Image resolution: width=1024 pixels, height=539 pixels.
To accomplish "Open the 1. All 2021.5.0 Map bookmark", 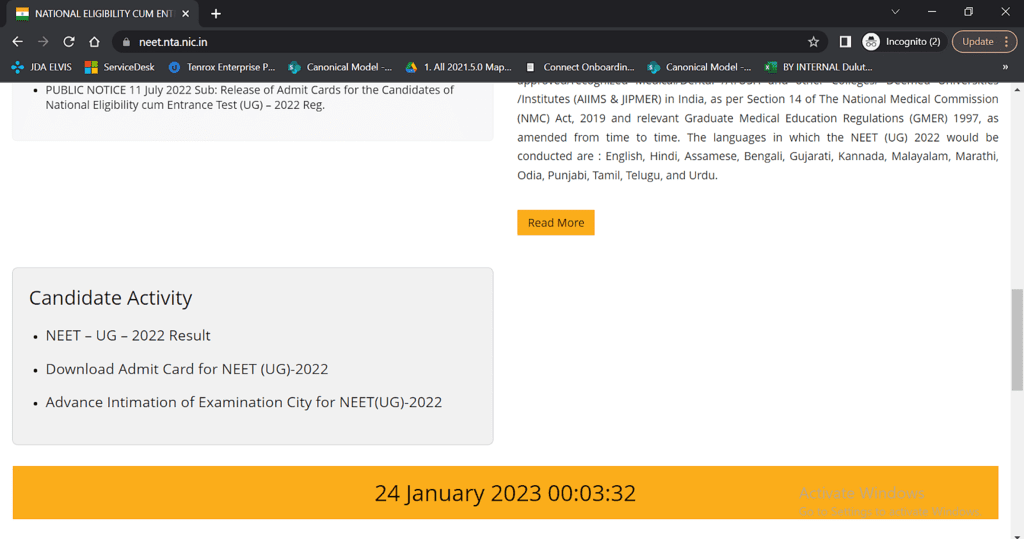I will coord(458,67).
